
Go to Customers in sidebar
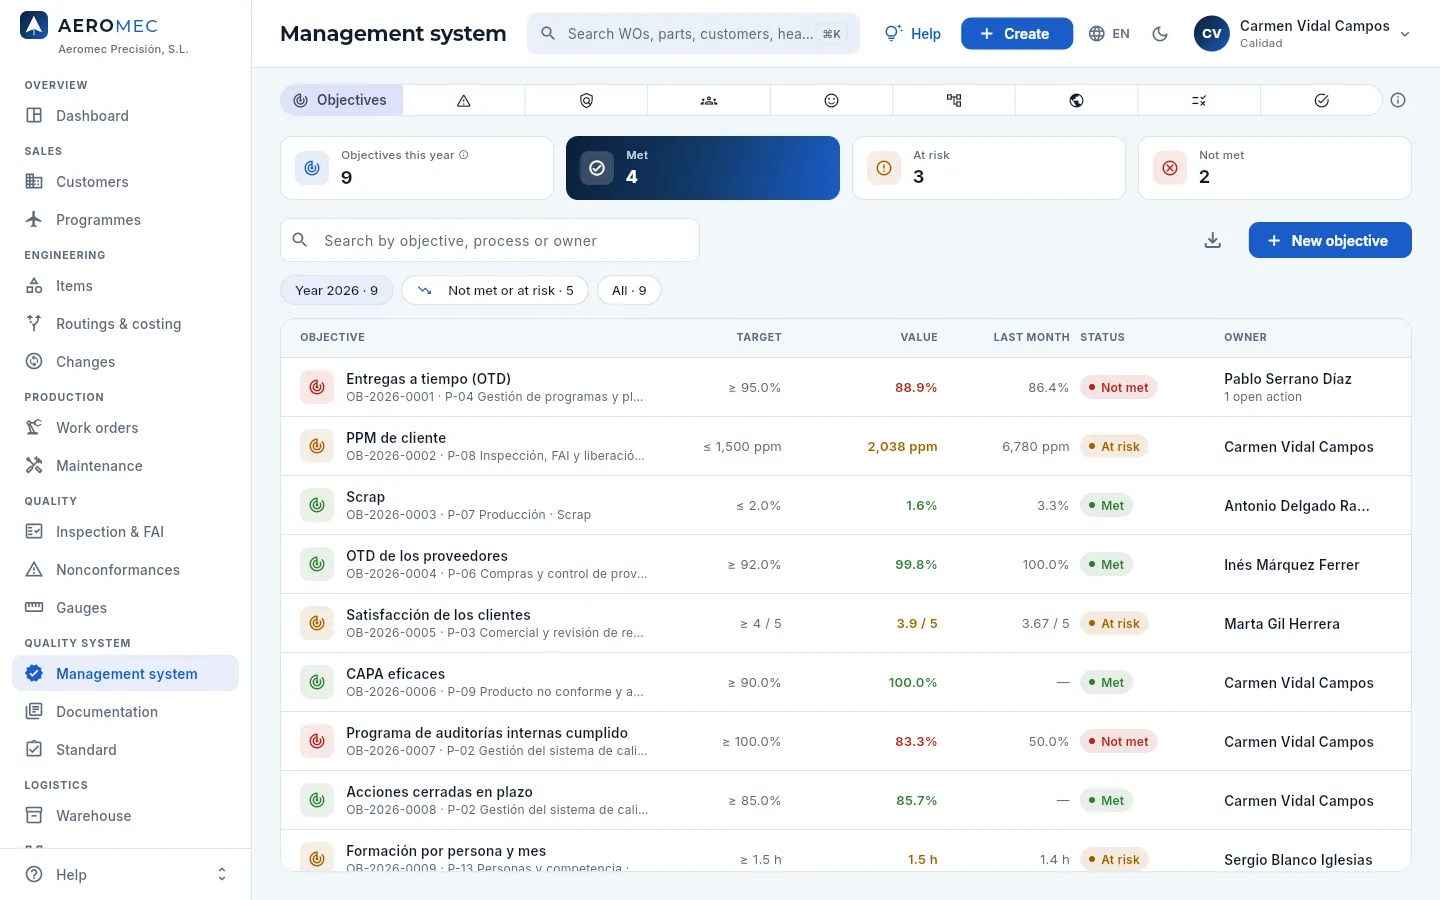pos(126,182)
